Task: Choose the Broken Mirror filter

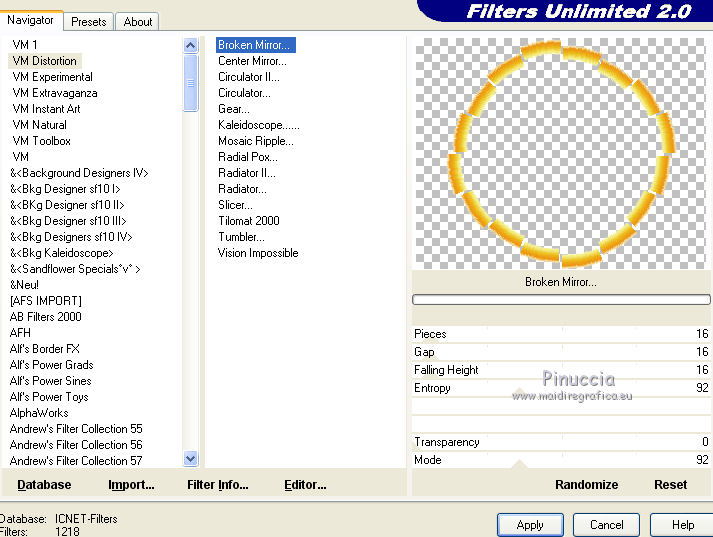Action: pos(256,45)
